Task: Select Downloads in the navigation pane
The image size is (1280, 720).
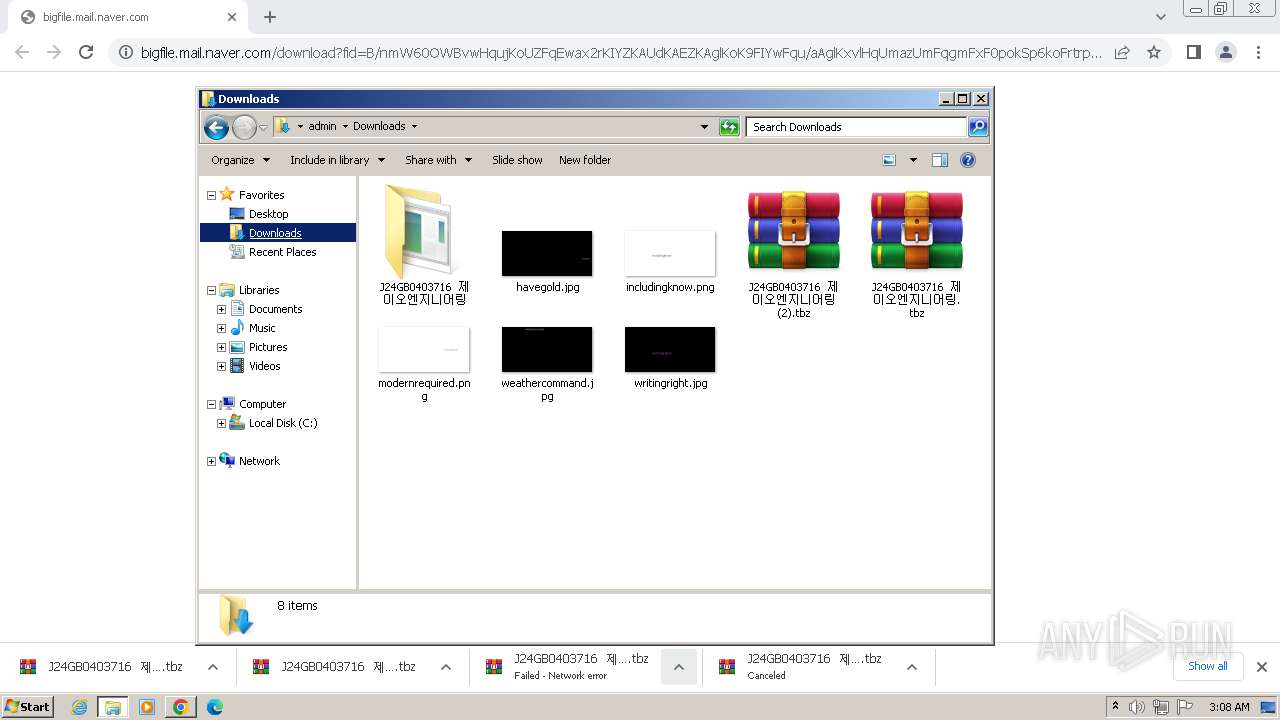Action: point(277,233)
